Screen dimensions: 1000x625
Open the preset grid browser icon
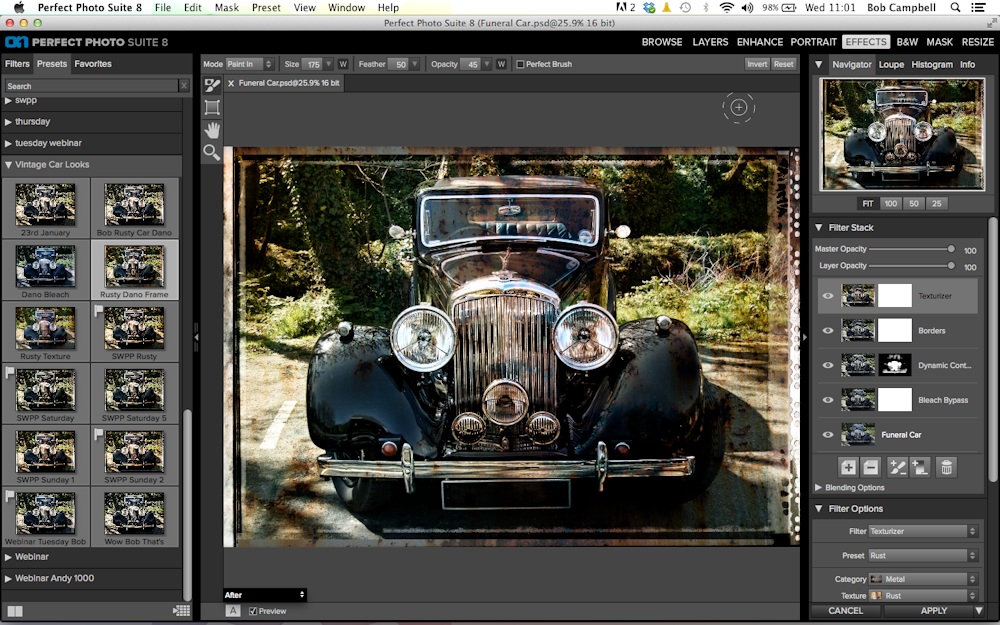pyautogui.click(x=181, y=611)
